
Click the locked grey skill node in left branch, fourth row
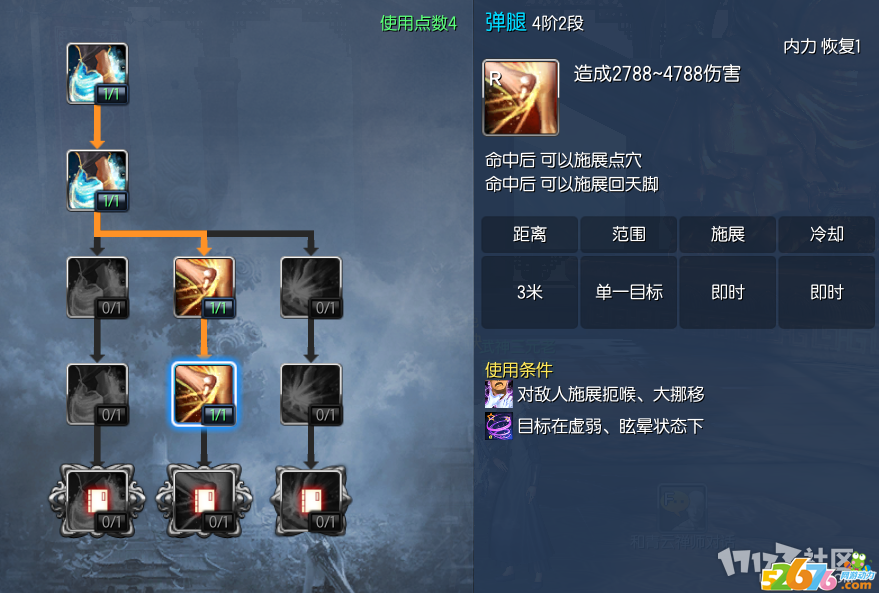click(x=97, y=395)
